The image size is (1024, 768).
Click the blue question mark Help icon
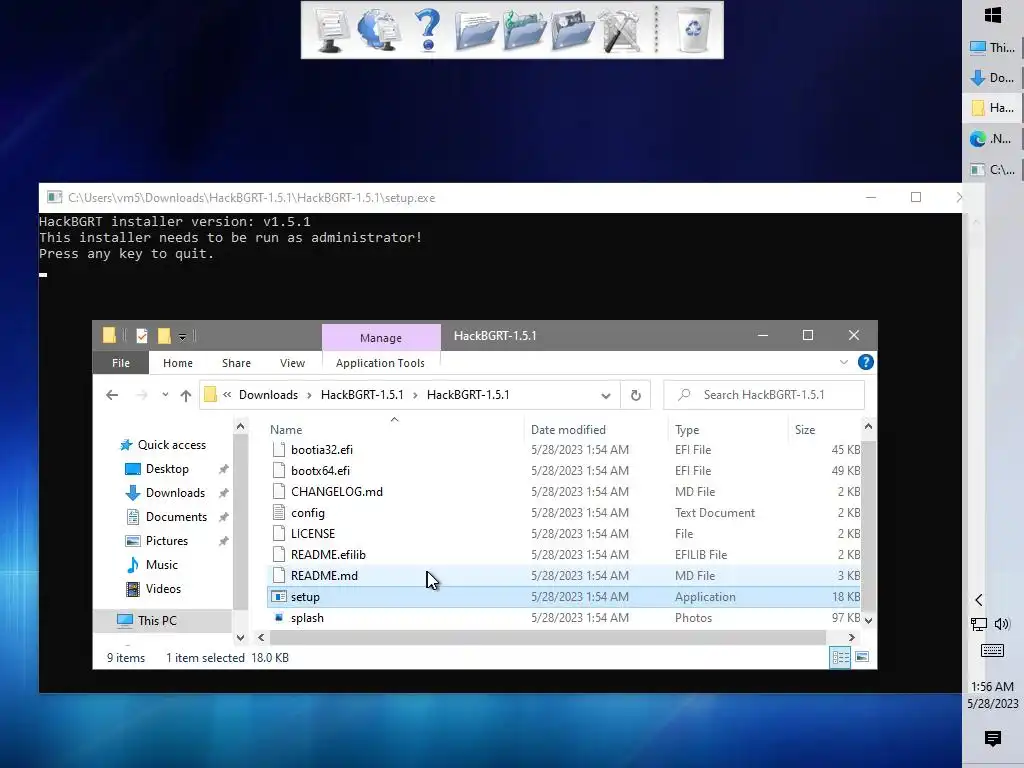[428, 29]
